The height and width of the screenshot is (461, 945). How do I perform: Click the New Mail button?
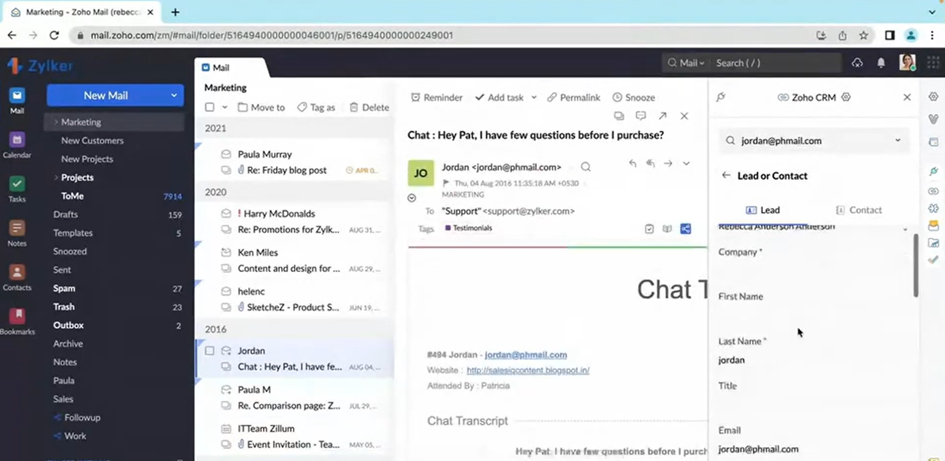[x=106, y=96]
